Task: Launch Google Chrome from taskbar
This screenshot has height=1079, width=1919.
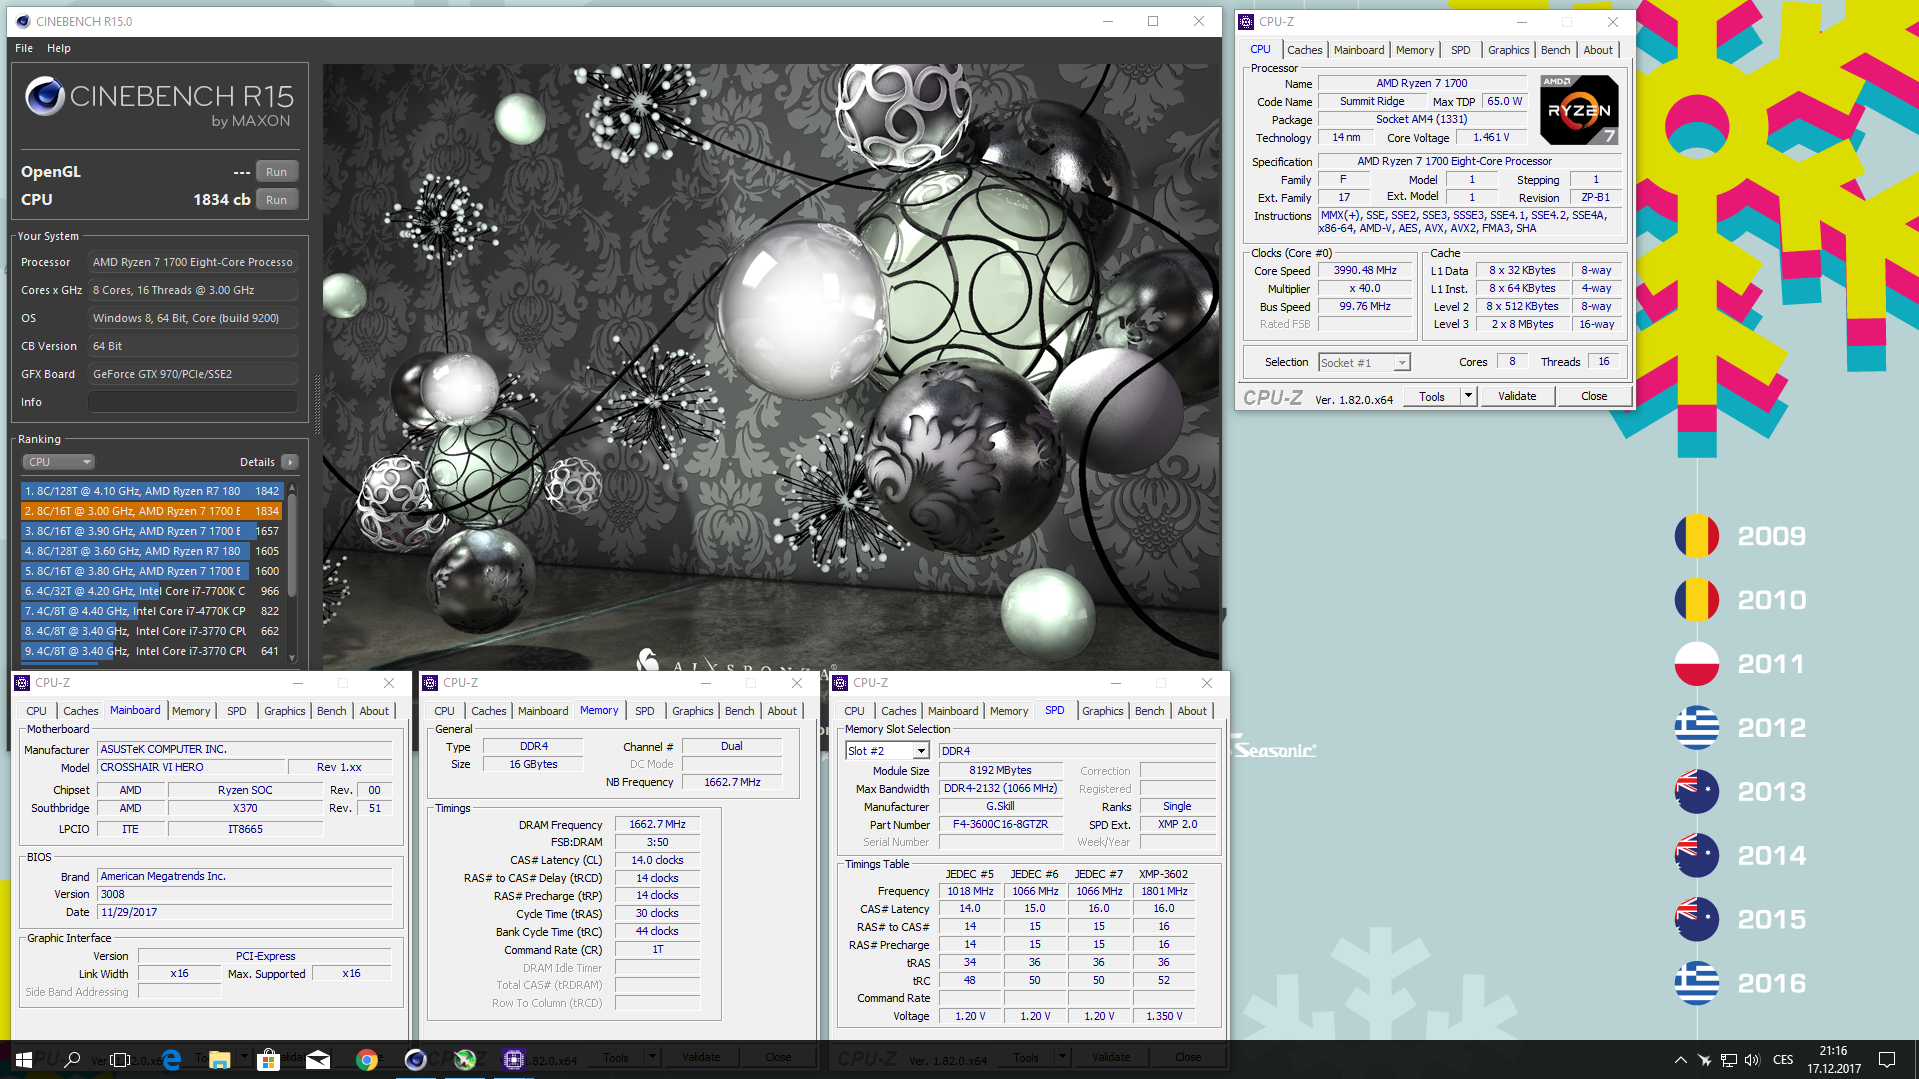Action: tap(367, 1059)
